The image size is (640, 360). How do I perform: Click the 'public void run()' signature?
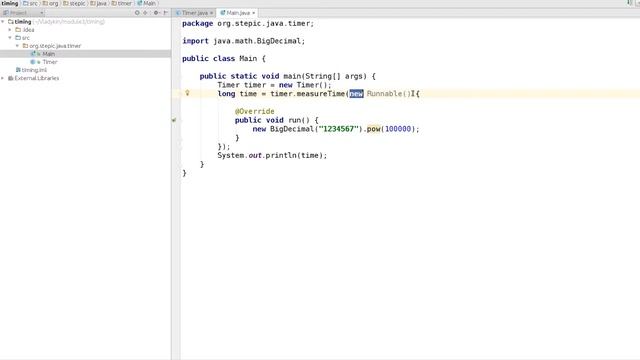[272, 120]
